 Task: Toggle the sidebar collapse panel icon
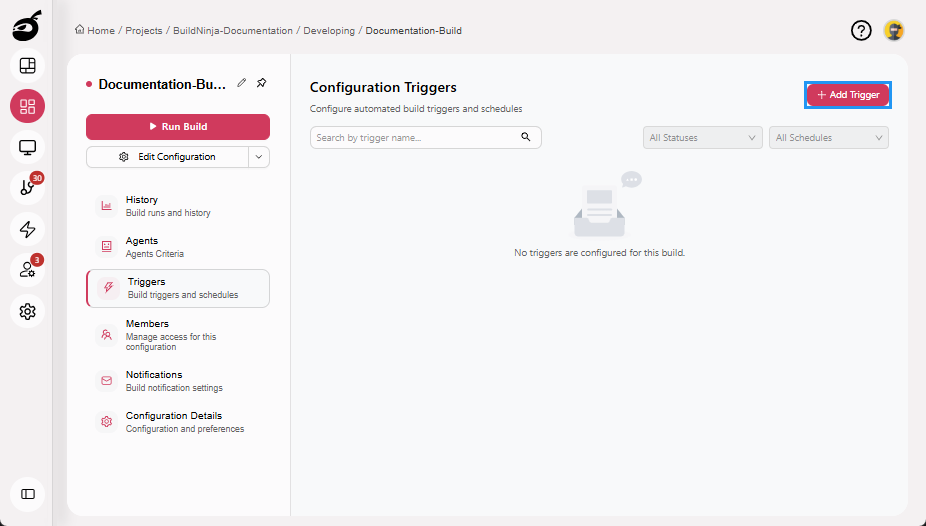27,493
